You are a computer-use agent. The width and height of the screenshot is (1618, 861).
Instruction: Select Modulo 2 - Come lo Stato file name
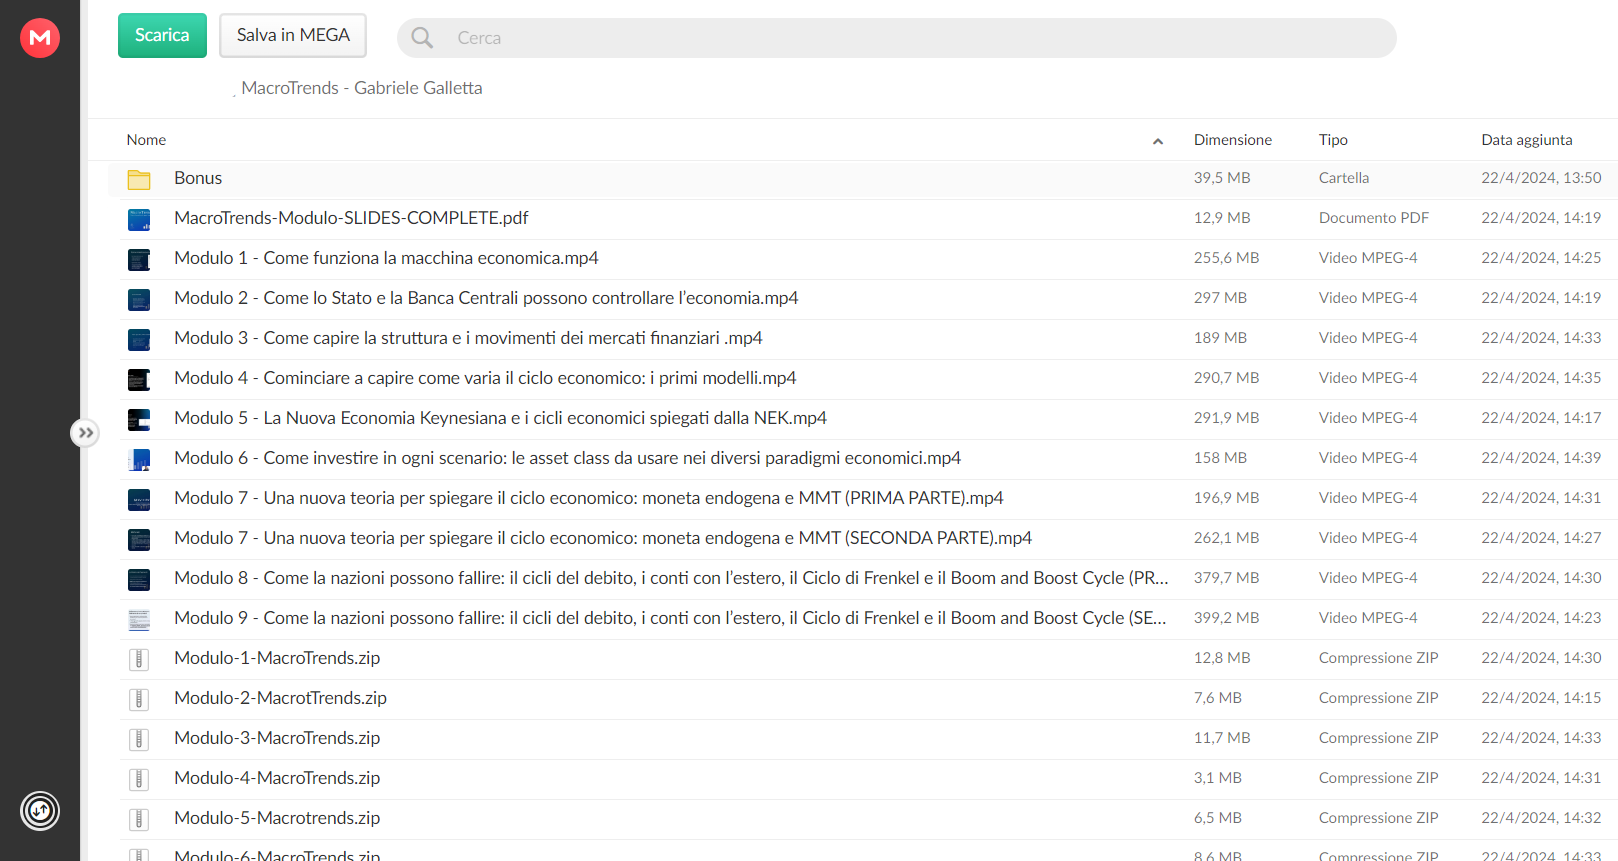tap(486, 298)
